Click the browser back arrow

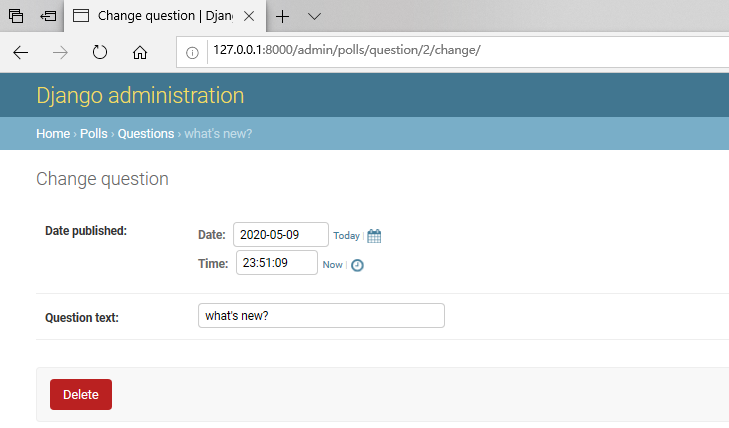coord(20,53)
